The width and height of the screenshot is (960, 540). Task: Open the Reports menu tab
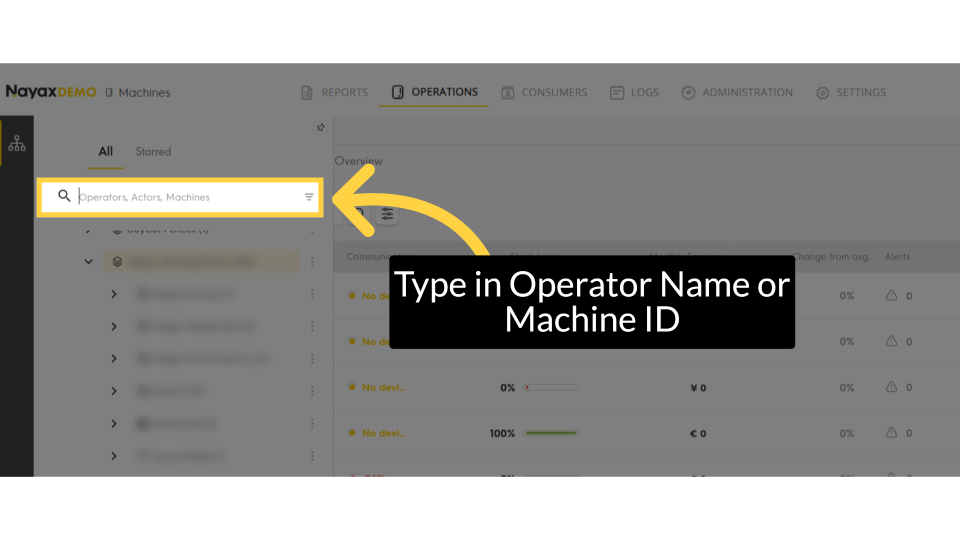coord(335,92)
